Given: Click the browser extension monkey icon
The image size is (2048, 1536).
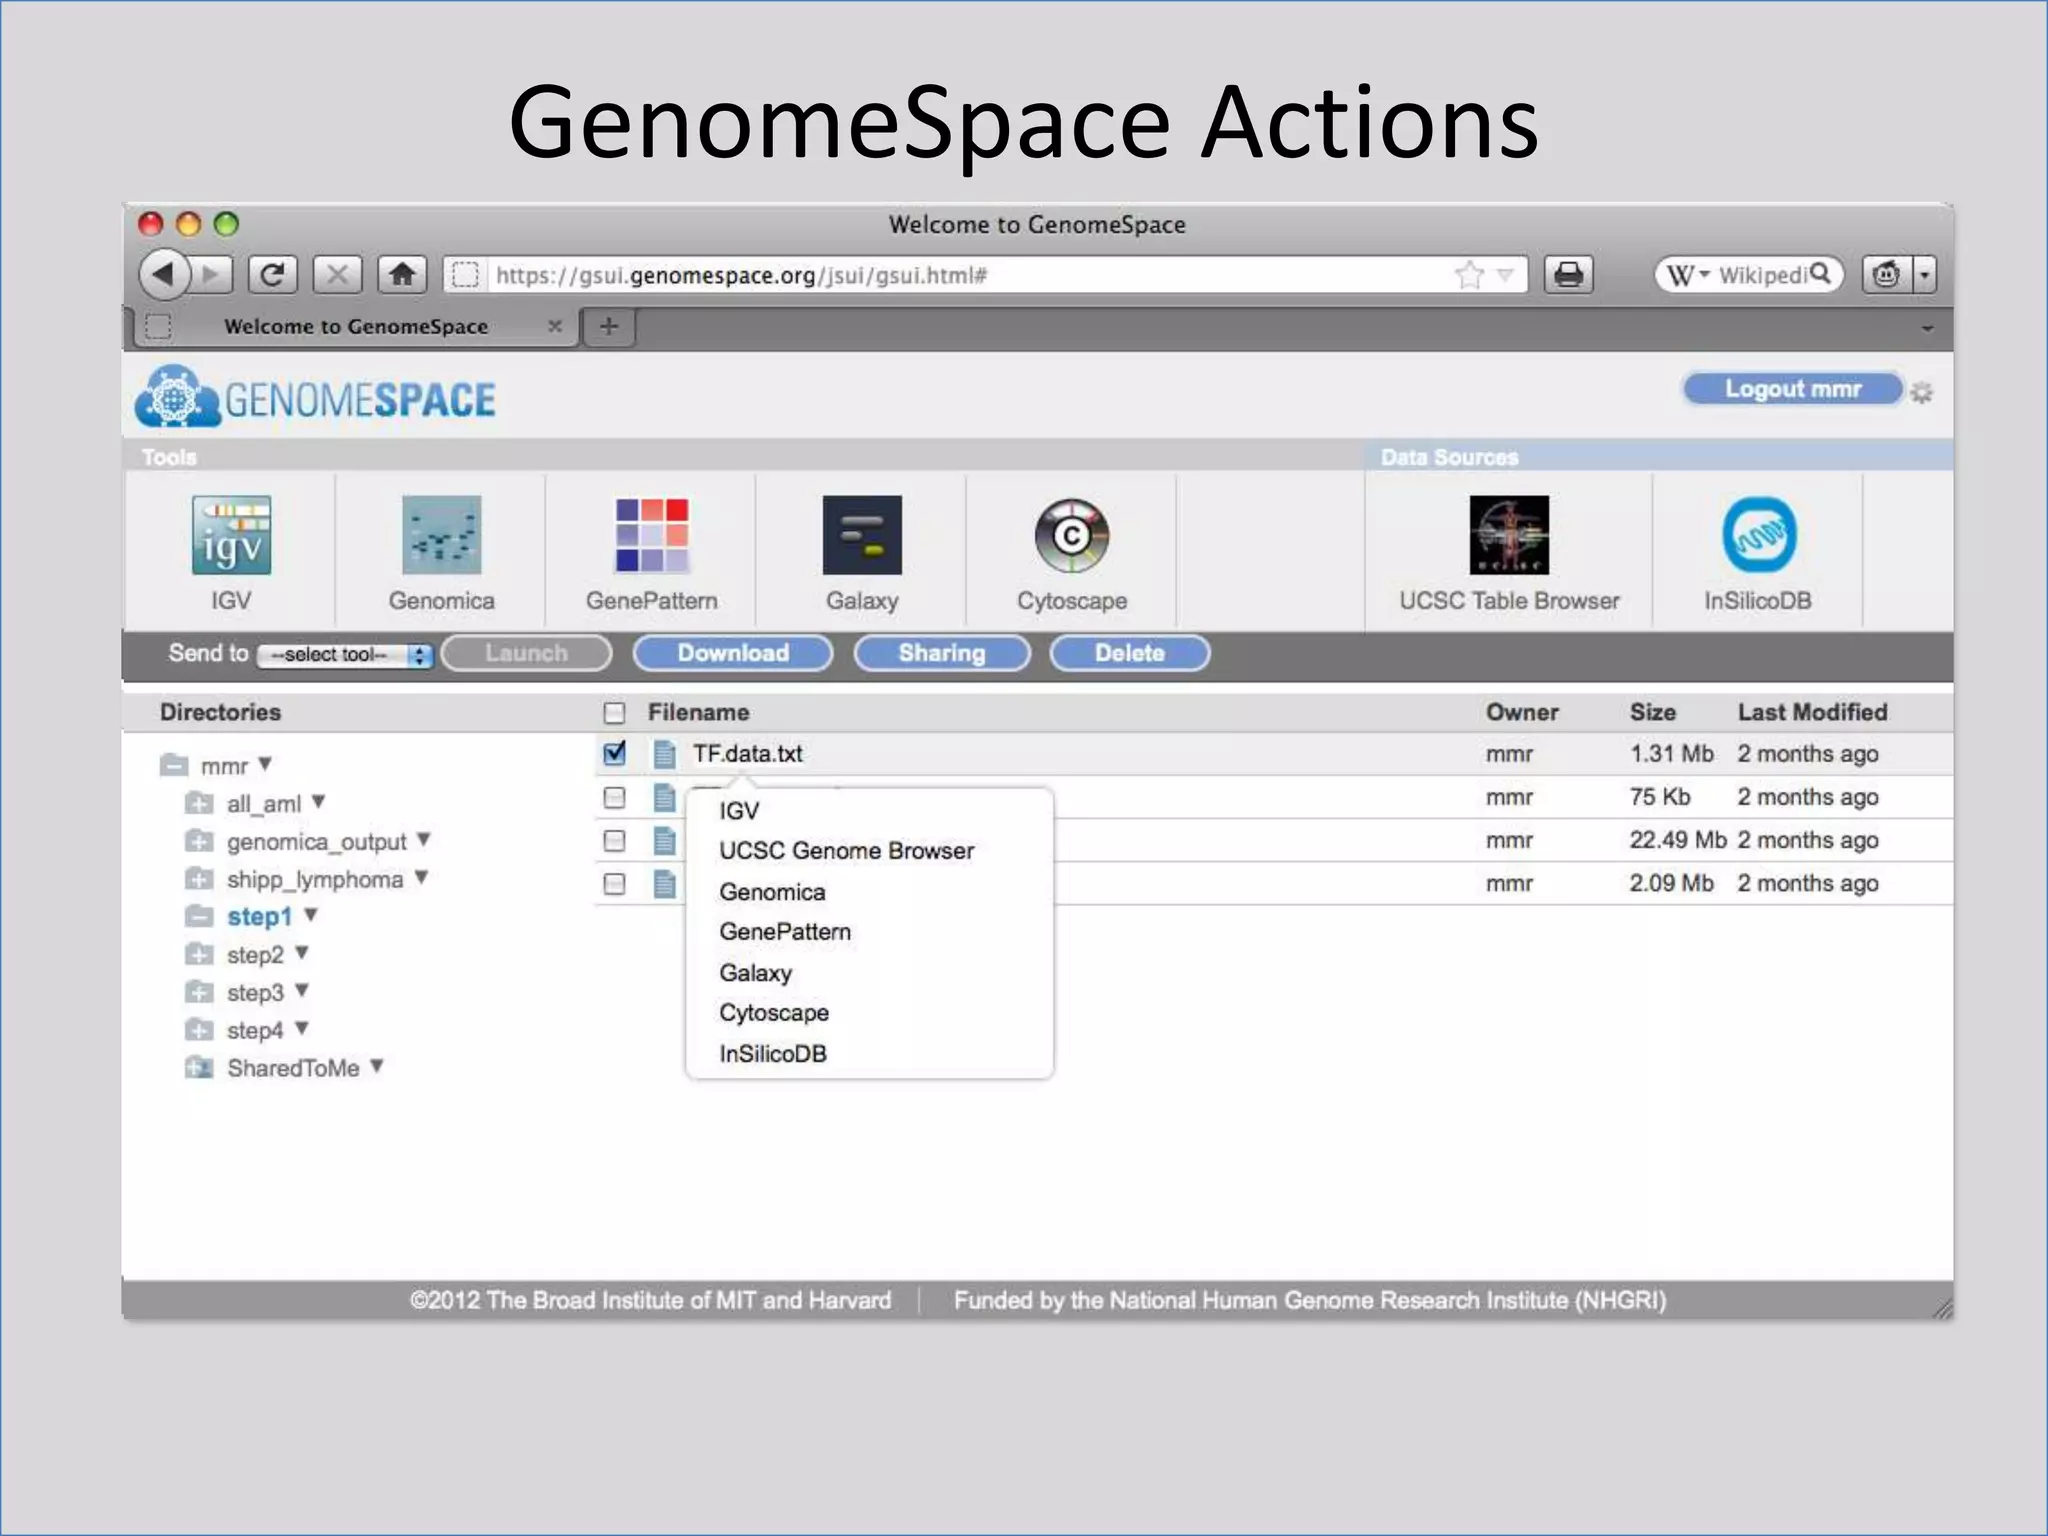Looking at the screenshot, I should (x=1886, y=274).
